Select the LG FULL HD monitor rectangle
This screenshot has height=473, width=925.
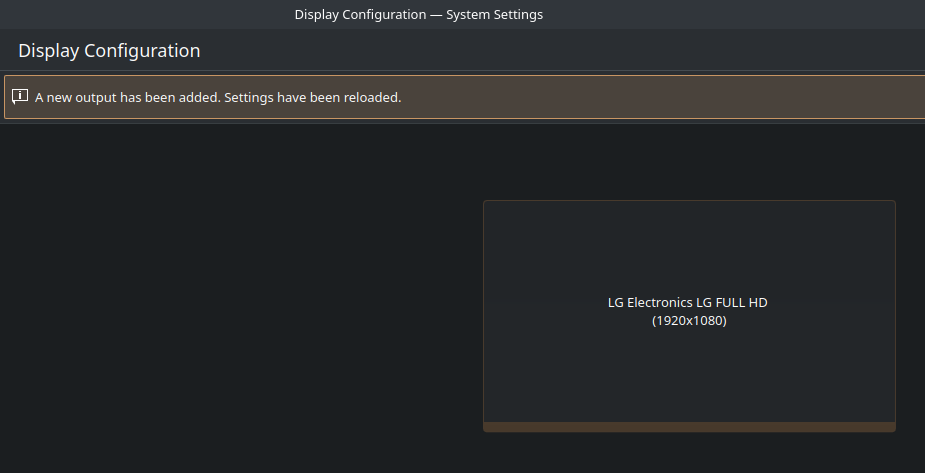[x=689, y=316]
